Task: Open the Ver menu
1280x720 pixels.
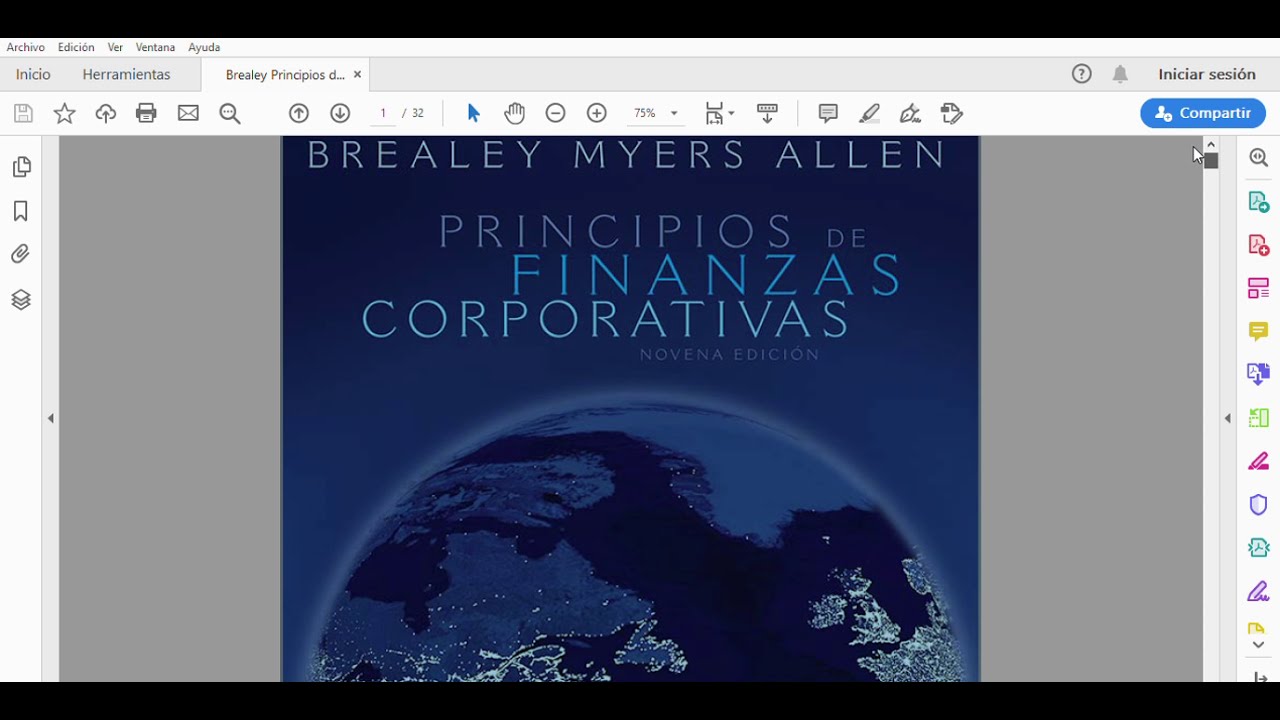Action: point(115,47)
